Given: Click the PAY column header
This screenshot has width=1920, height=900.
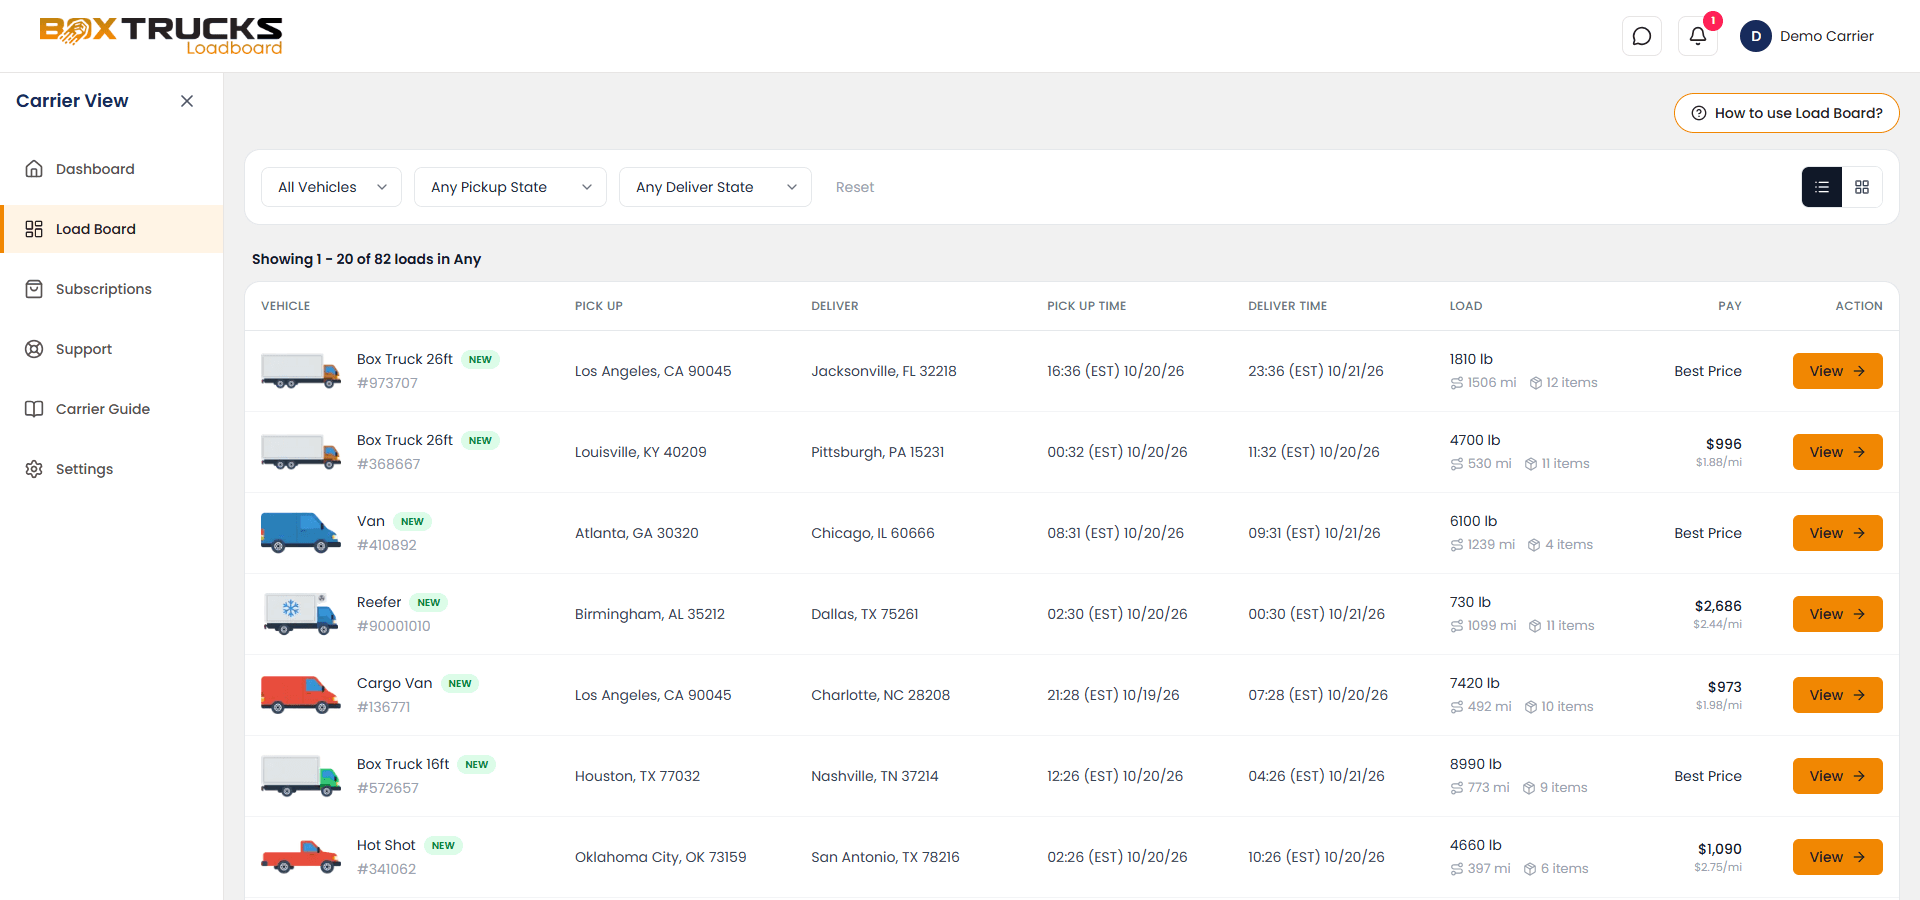Looking at the screenshot, I should (x=1730, y=306).
